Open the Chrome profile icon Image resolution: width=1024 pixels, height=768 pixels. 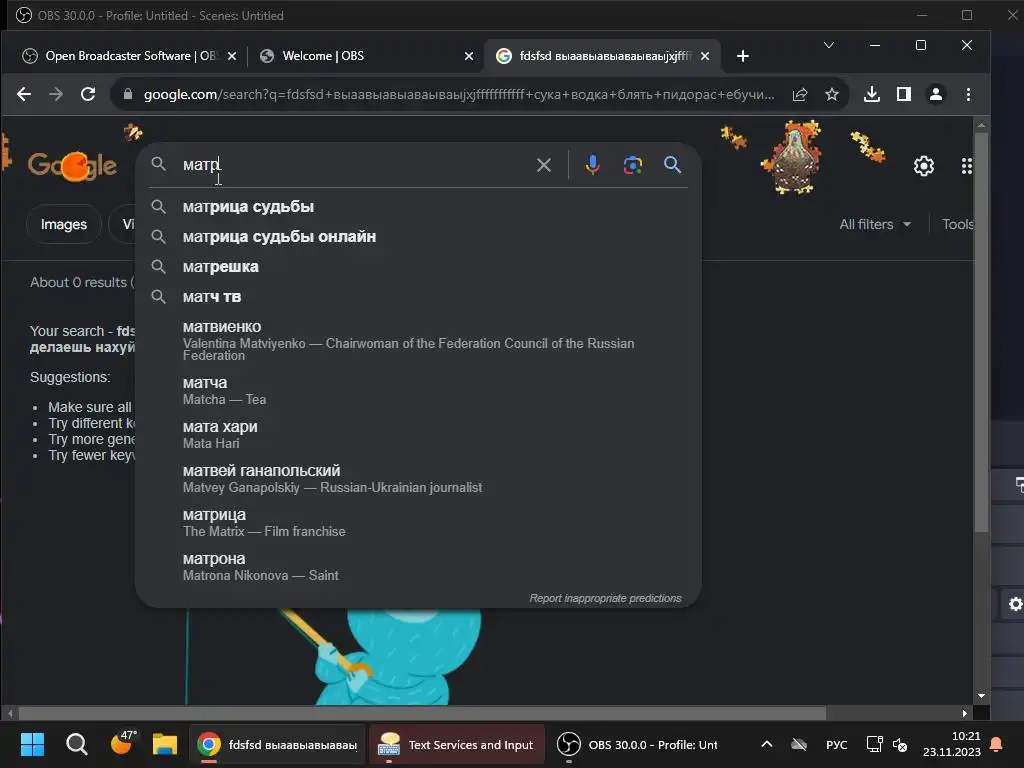[x=936, y=95]
